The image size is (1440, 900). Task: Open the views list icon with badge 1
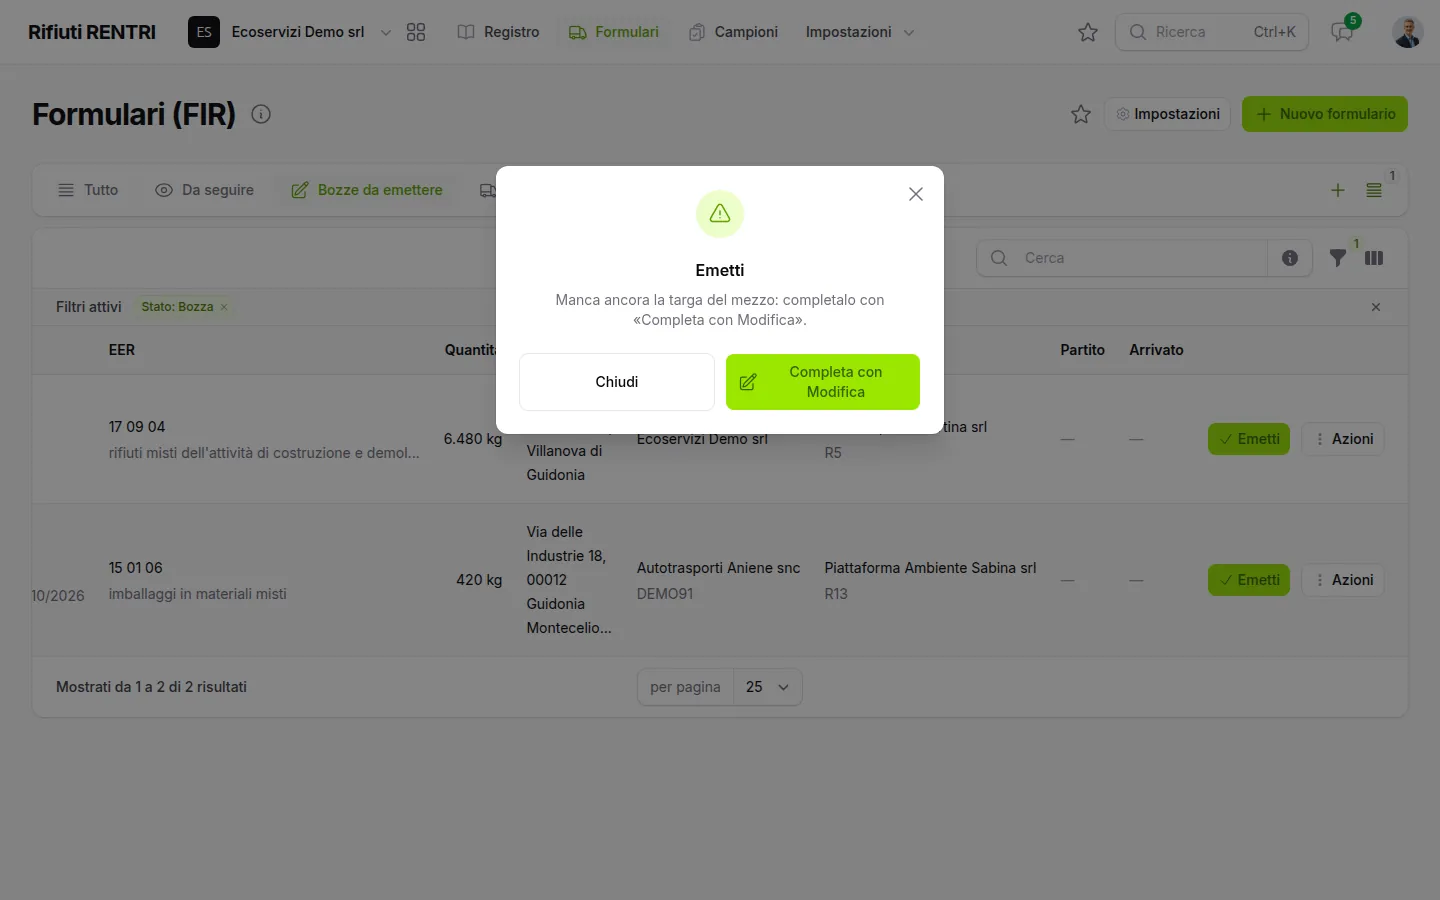(1374, 190)
